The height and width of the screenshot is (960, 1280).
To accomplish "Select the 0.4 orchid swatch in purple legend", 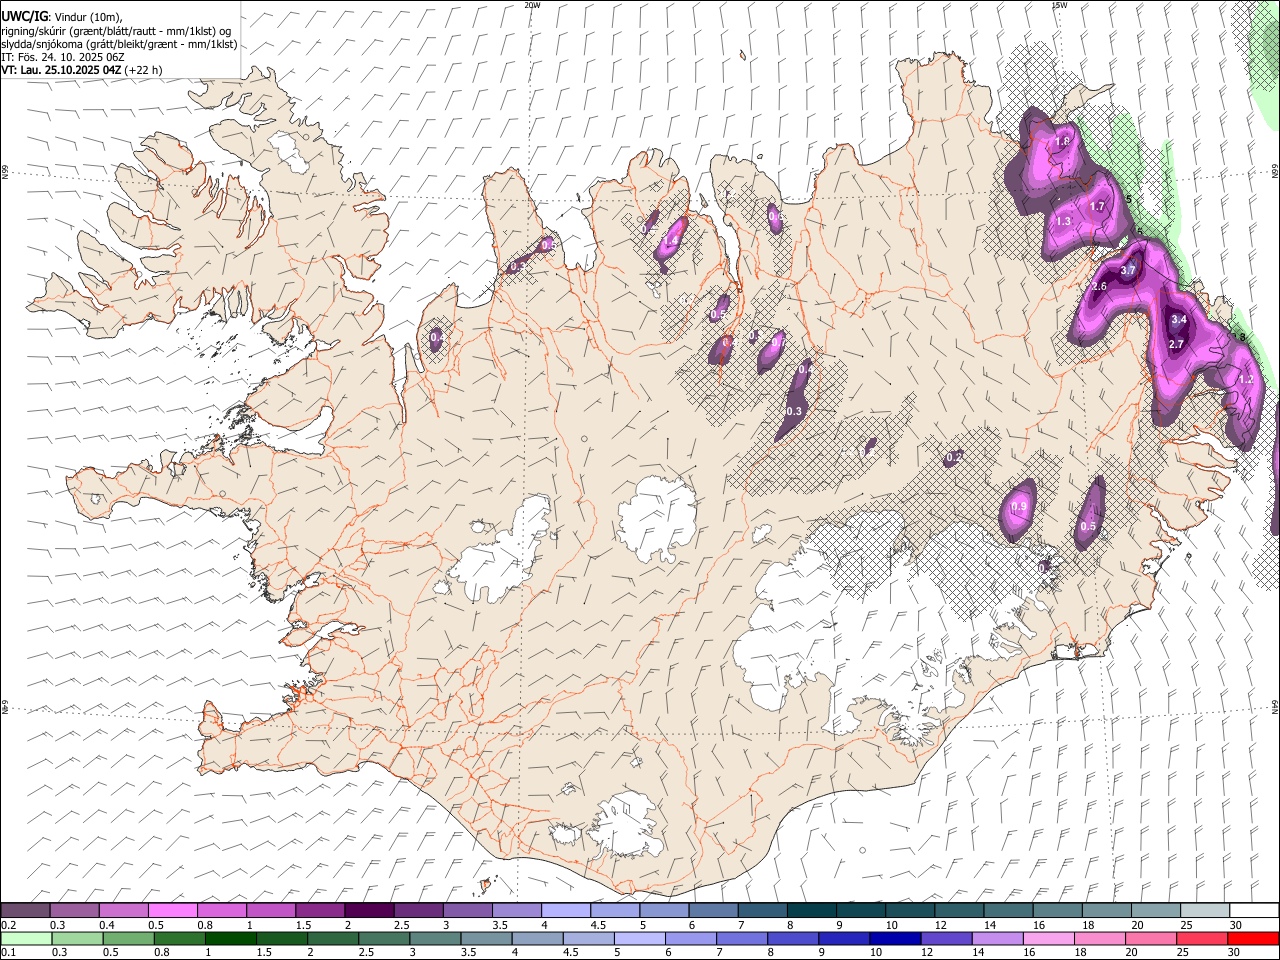I will click(x=124, y=911).
